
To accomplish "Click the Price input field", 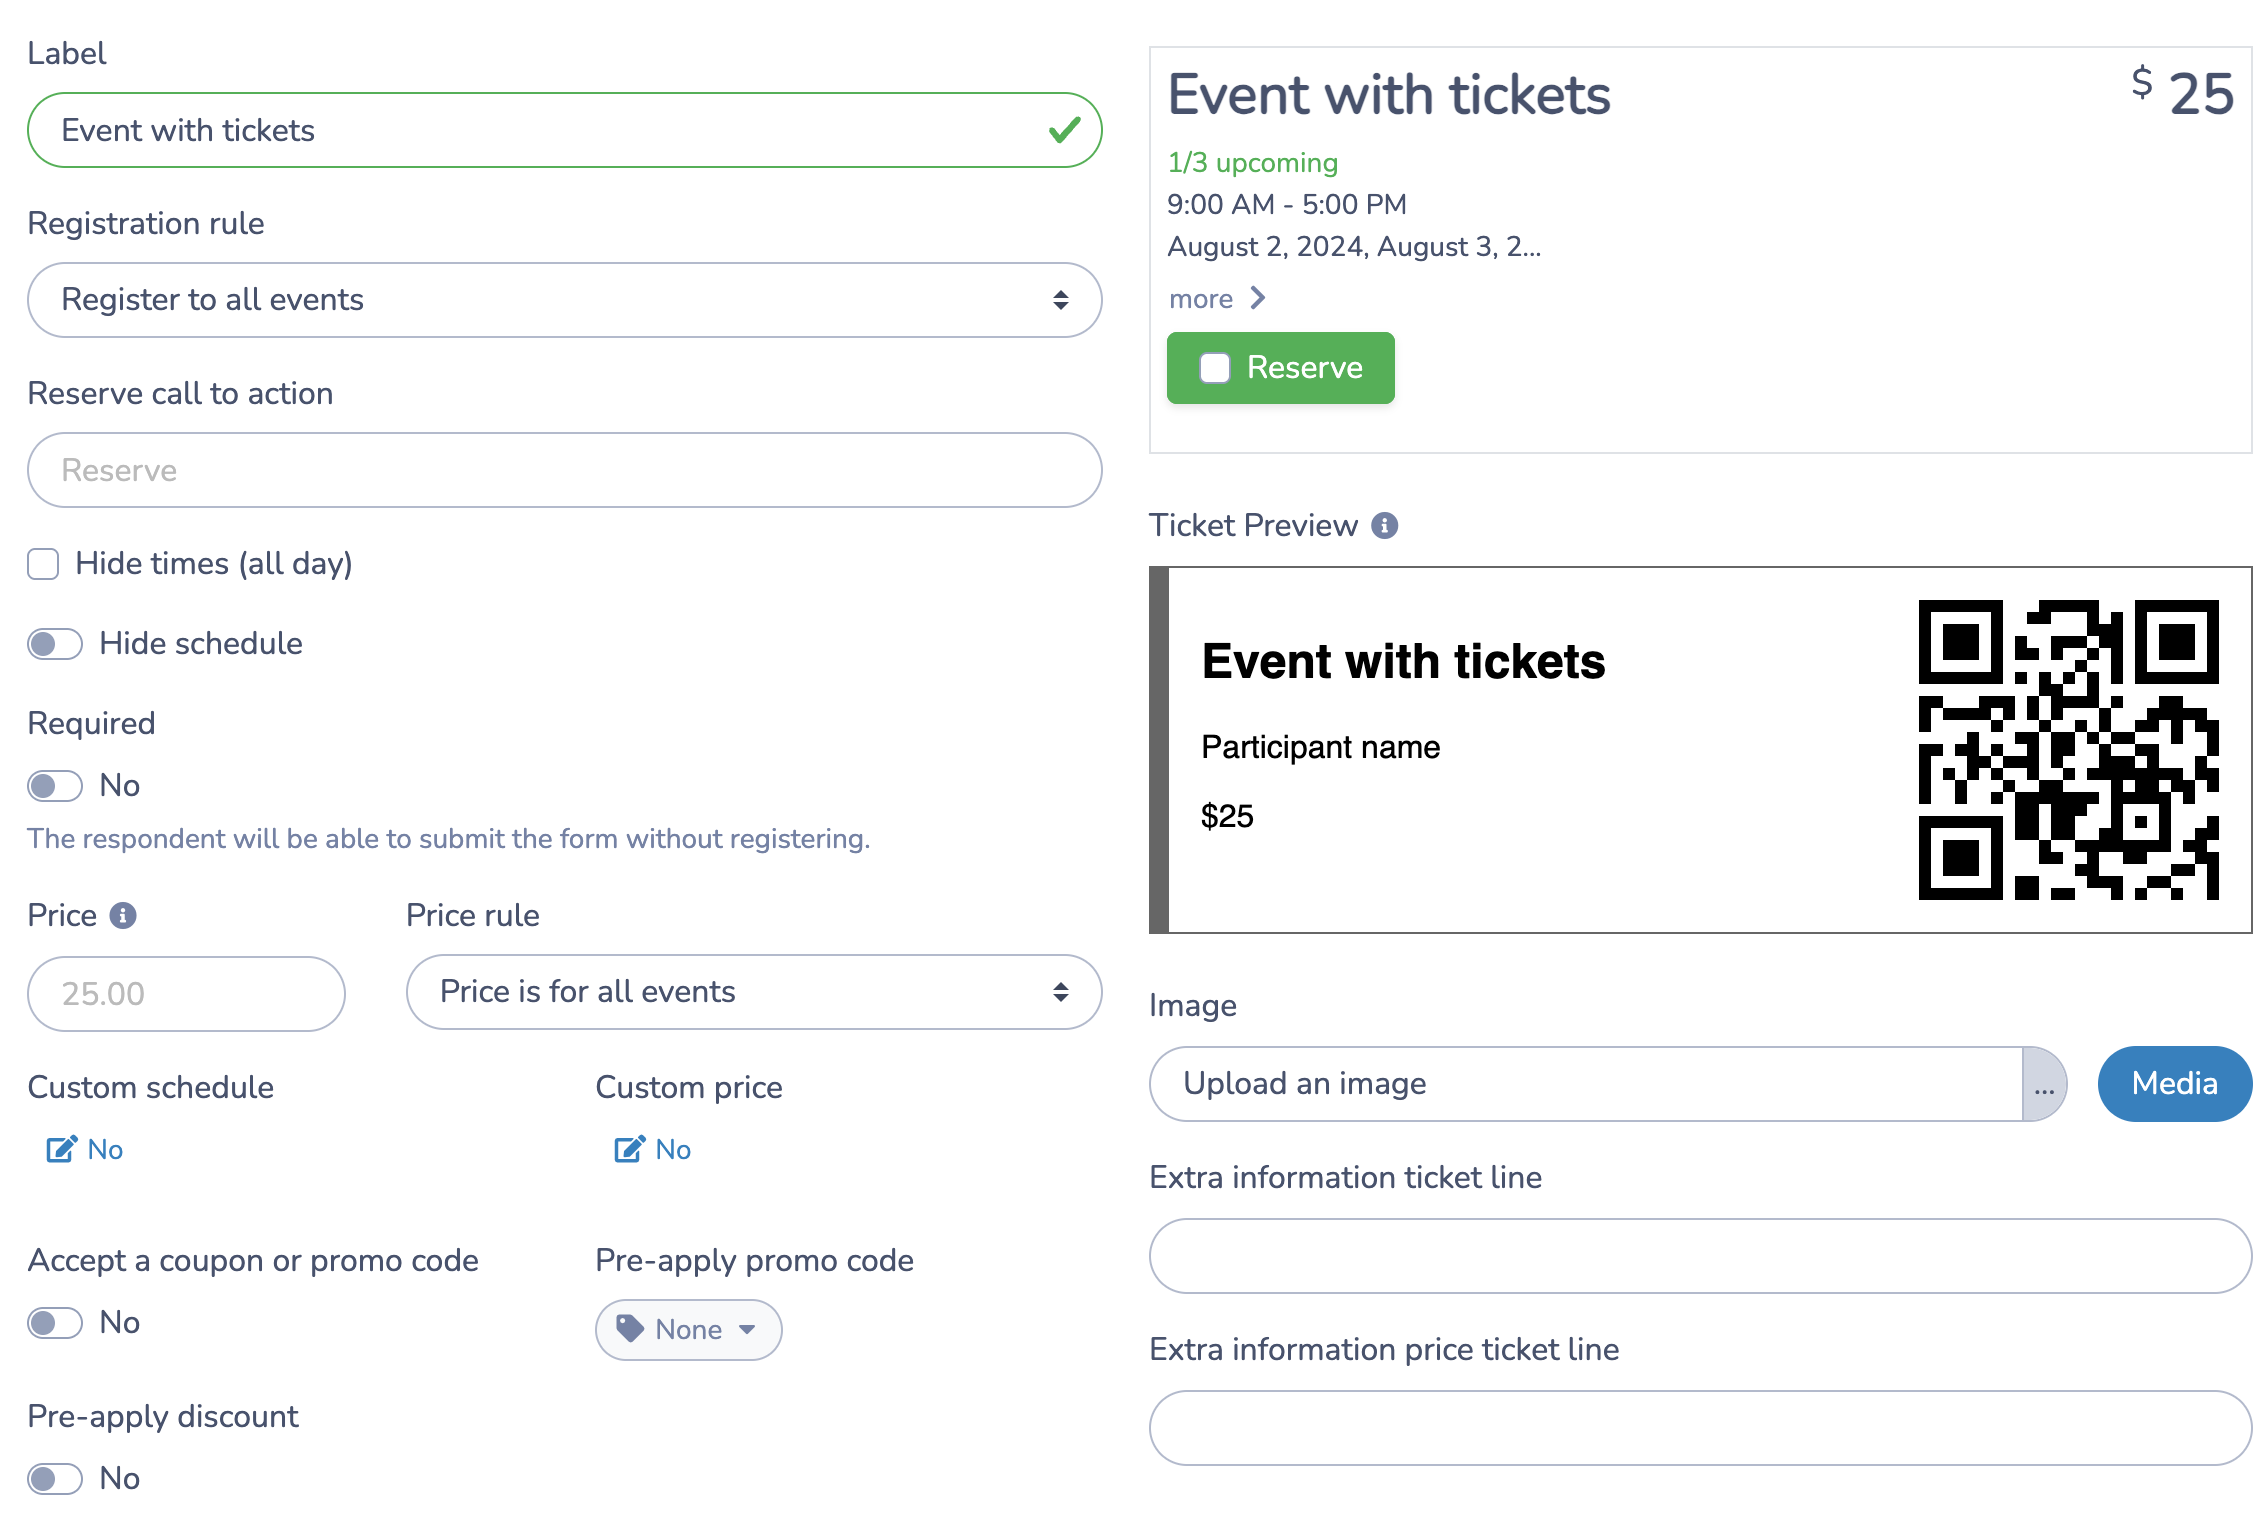I will [186, 993].
